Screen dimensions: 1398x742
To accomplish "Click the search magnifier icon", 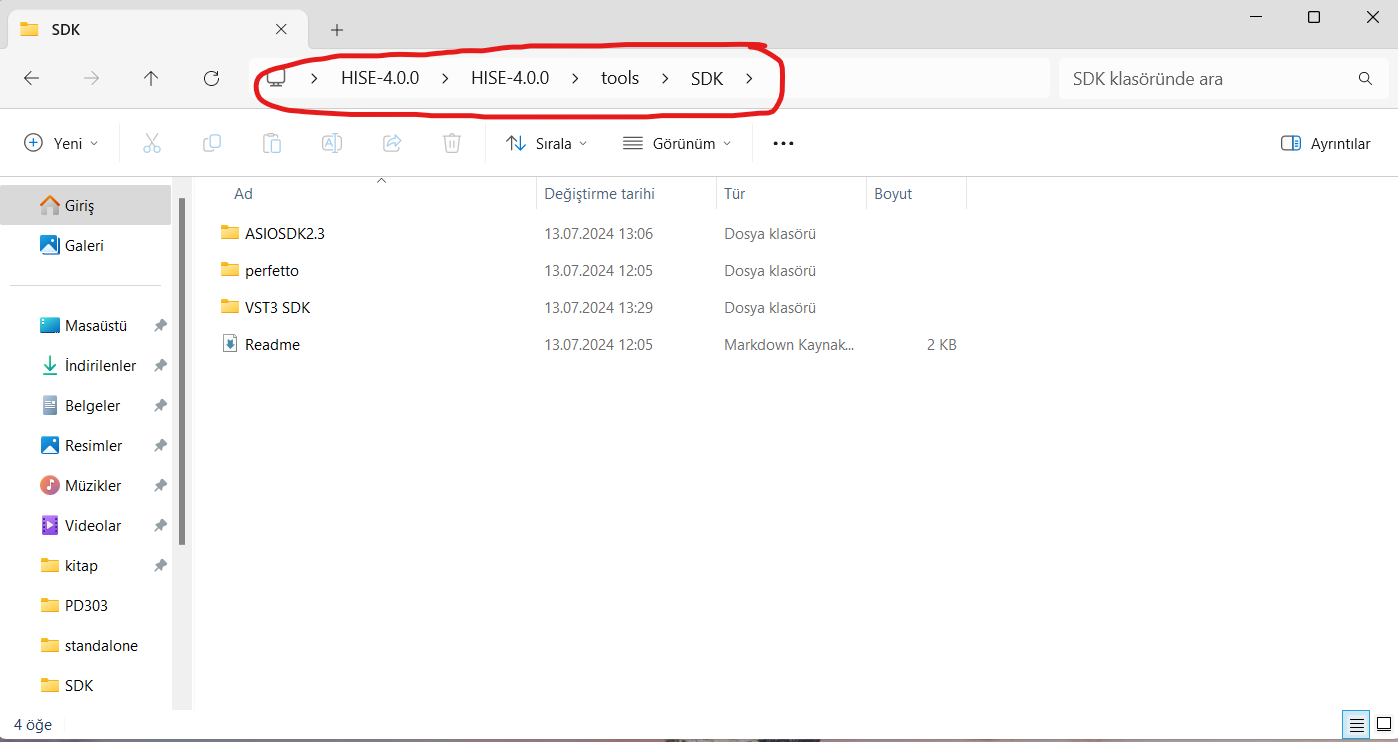I will point(1365,78).
